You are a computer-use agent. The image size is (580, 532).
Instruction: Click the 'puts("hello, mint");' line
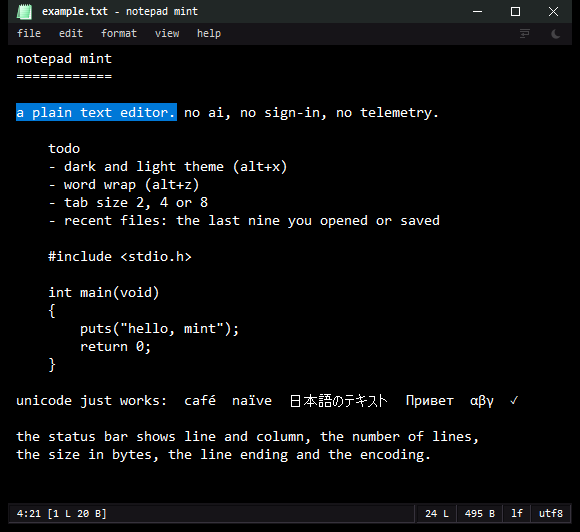[x=160, y=329]
